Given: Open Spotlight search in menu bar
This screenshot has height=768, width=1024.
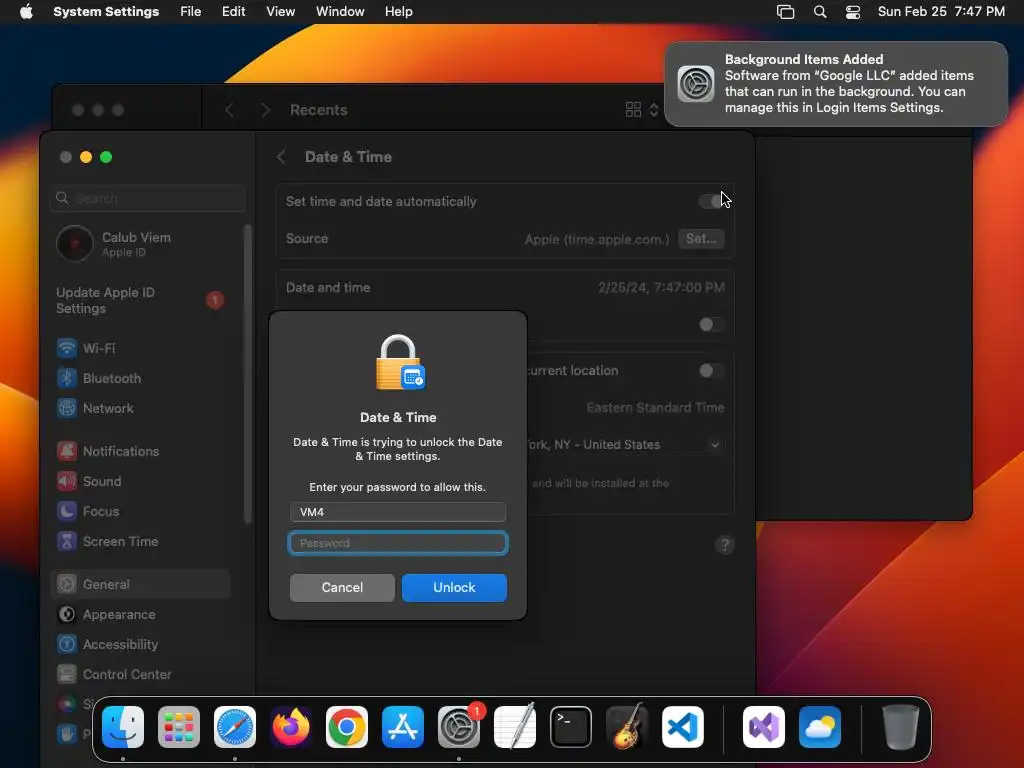Looking at the screenshot, I should [820, 12].
